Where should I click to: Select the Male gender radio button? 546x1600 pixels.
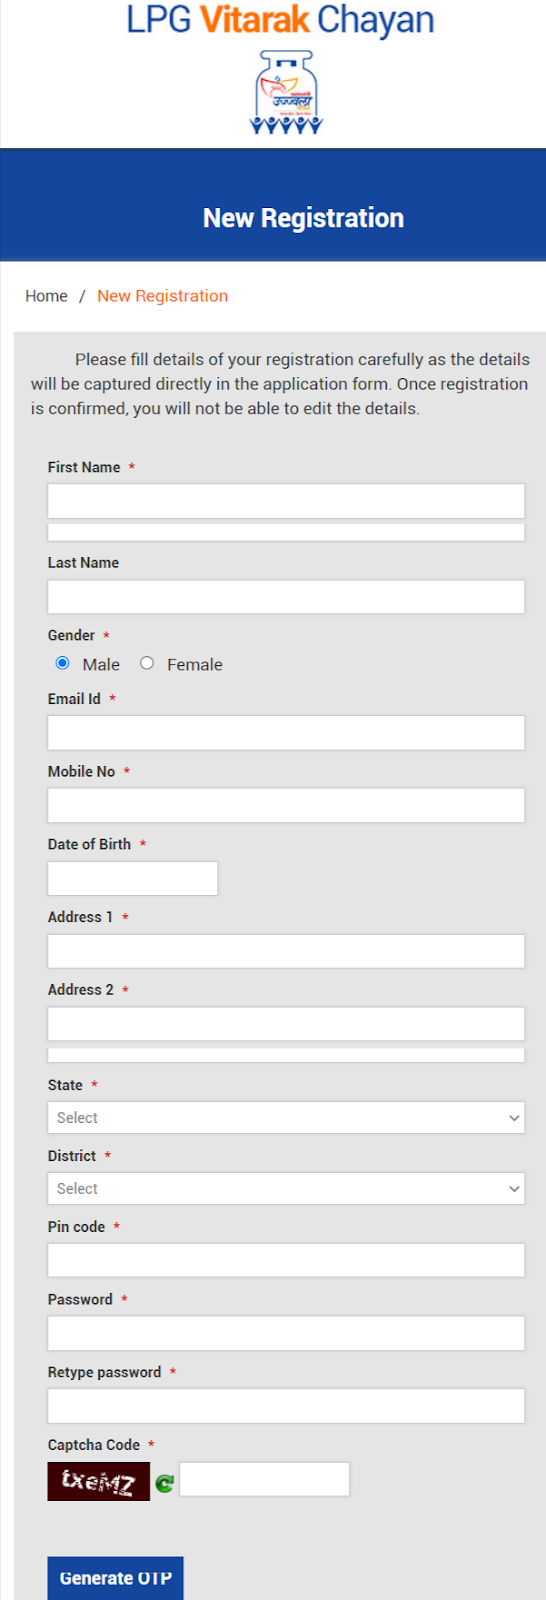click(63, 663)
